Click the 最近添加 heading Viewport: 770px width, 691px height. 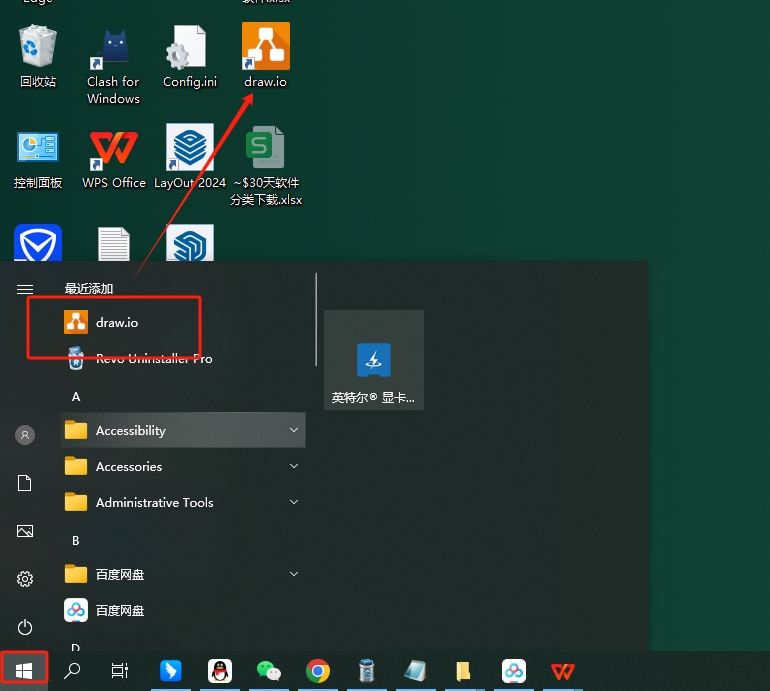[x=89, y=288]
